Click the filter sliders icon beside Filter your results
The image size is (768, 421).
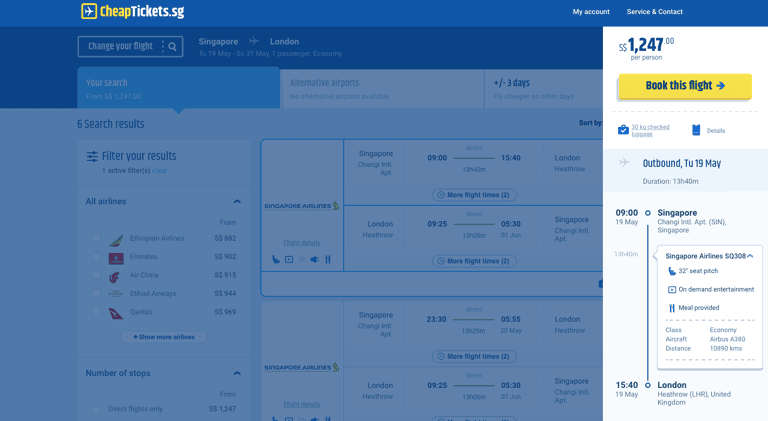pyautogui.click(x=92, y=156)
